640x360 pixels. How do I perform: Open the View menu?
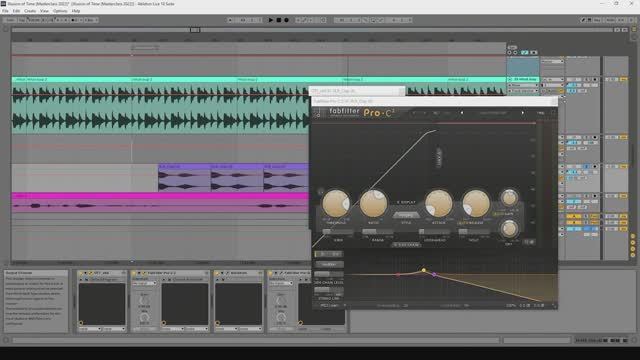point(44,11)
